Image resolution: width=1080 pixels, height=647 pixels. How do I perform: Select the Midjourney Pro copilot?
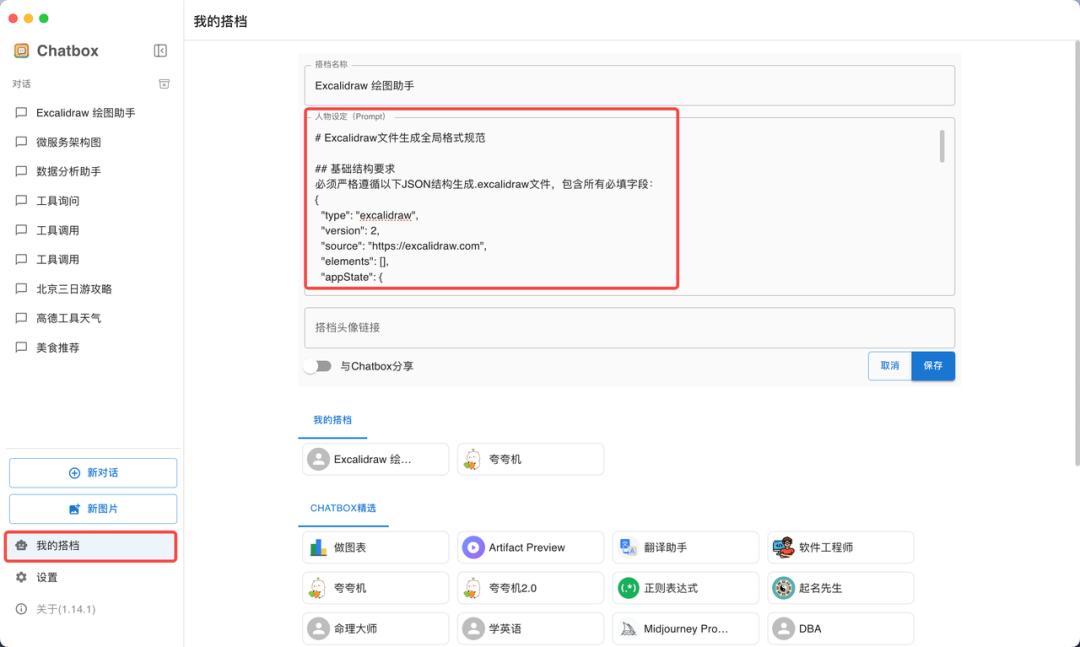[x=685, y=628]
